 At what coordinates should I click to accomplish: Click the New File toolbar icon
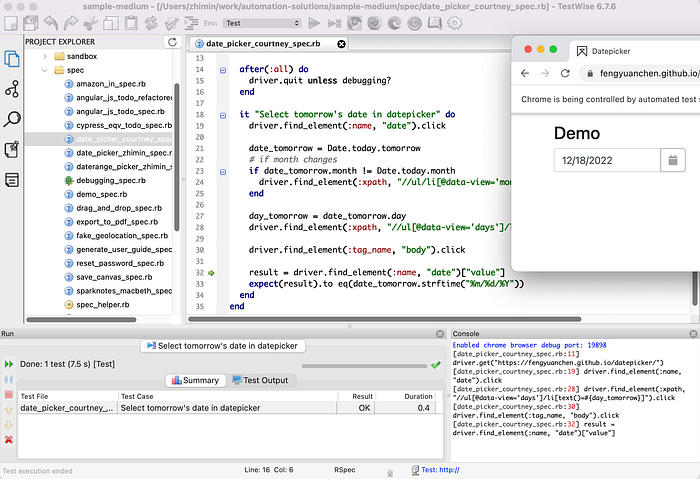[x=11, y=23]
